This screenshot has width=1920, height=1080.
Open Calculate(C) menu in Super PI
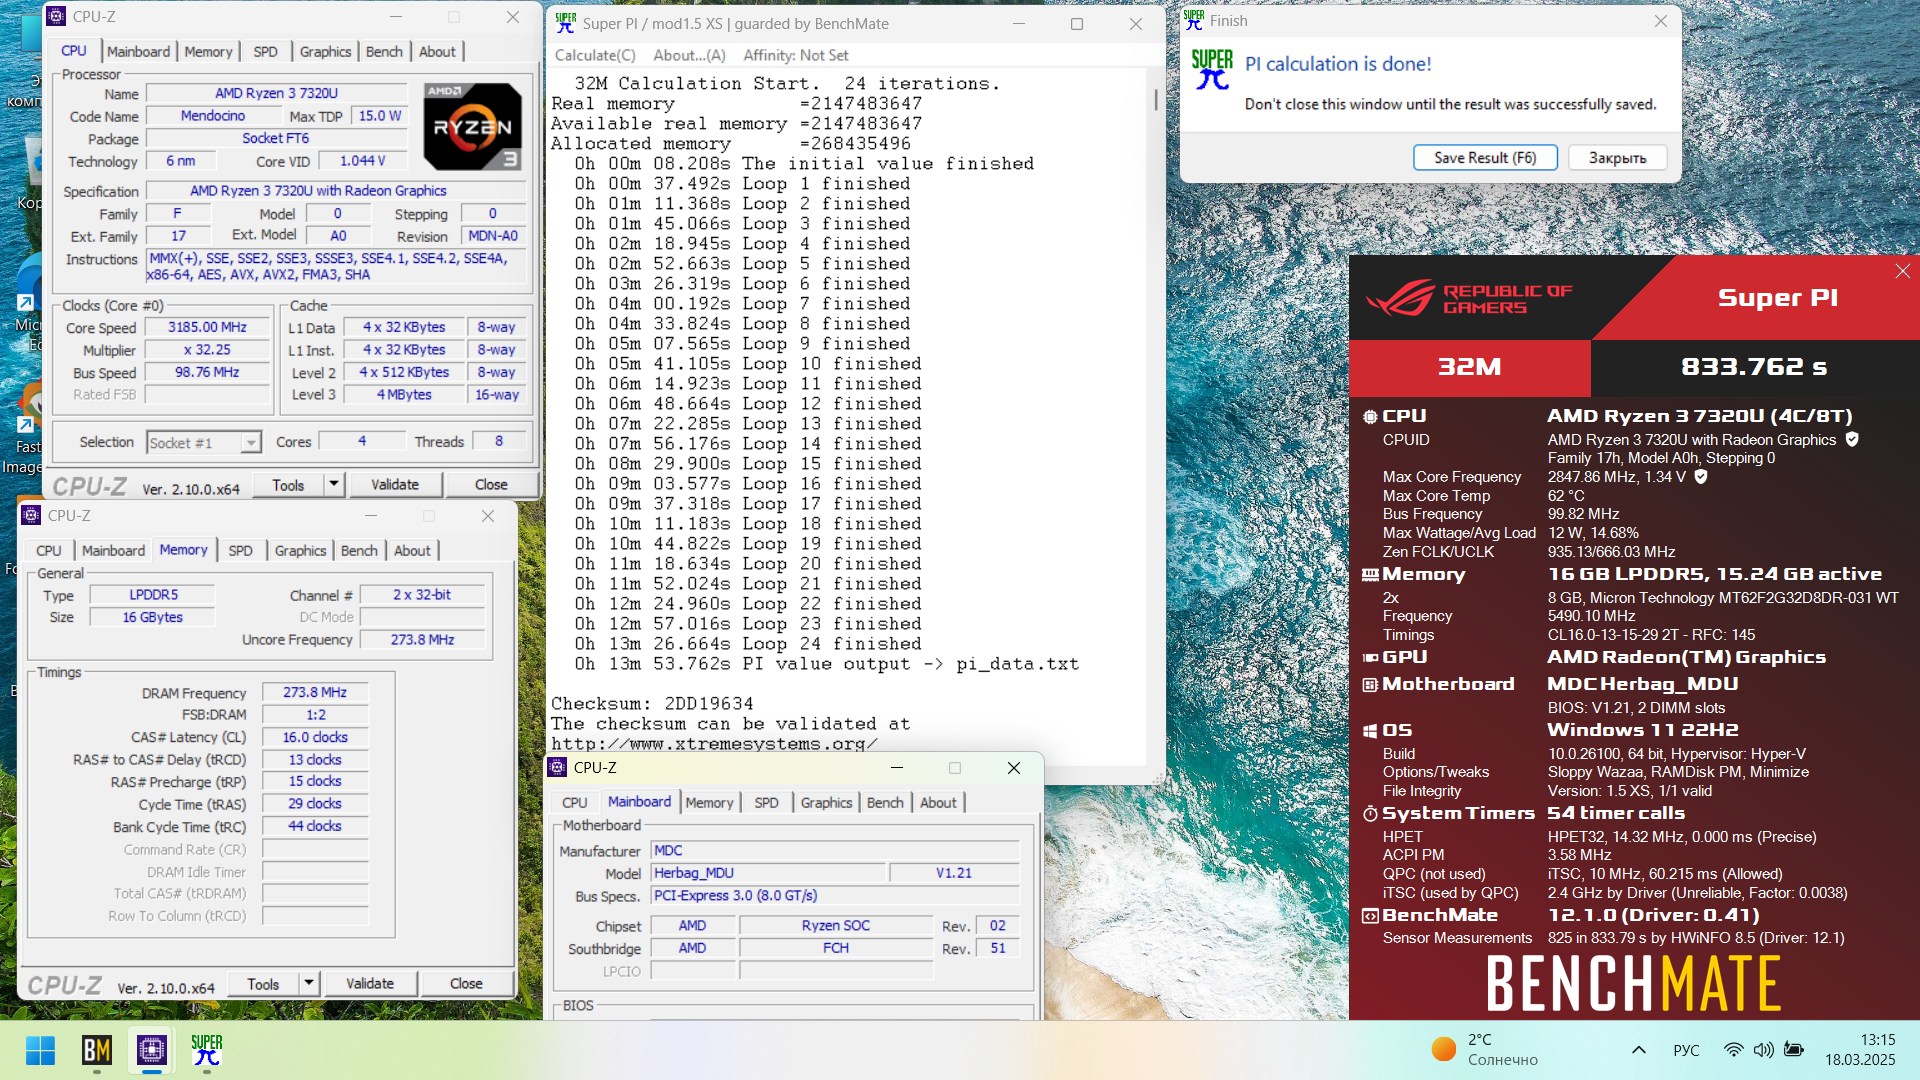[595, 56]
